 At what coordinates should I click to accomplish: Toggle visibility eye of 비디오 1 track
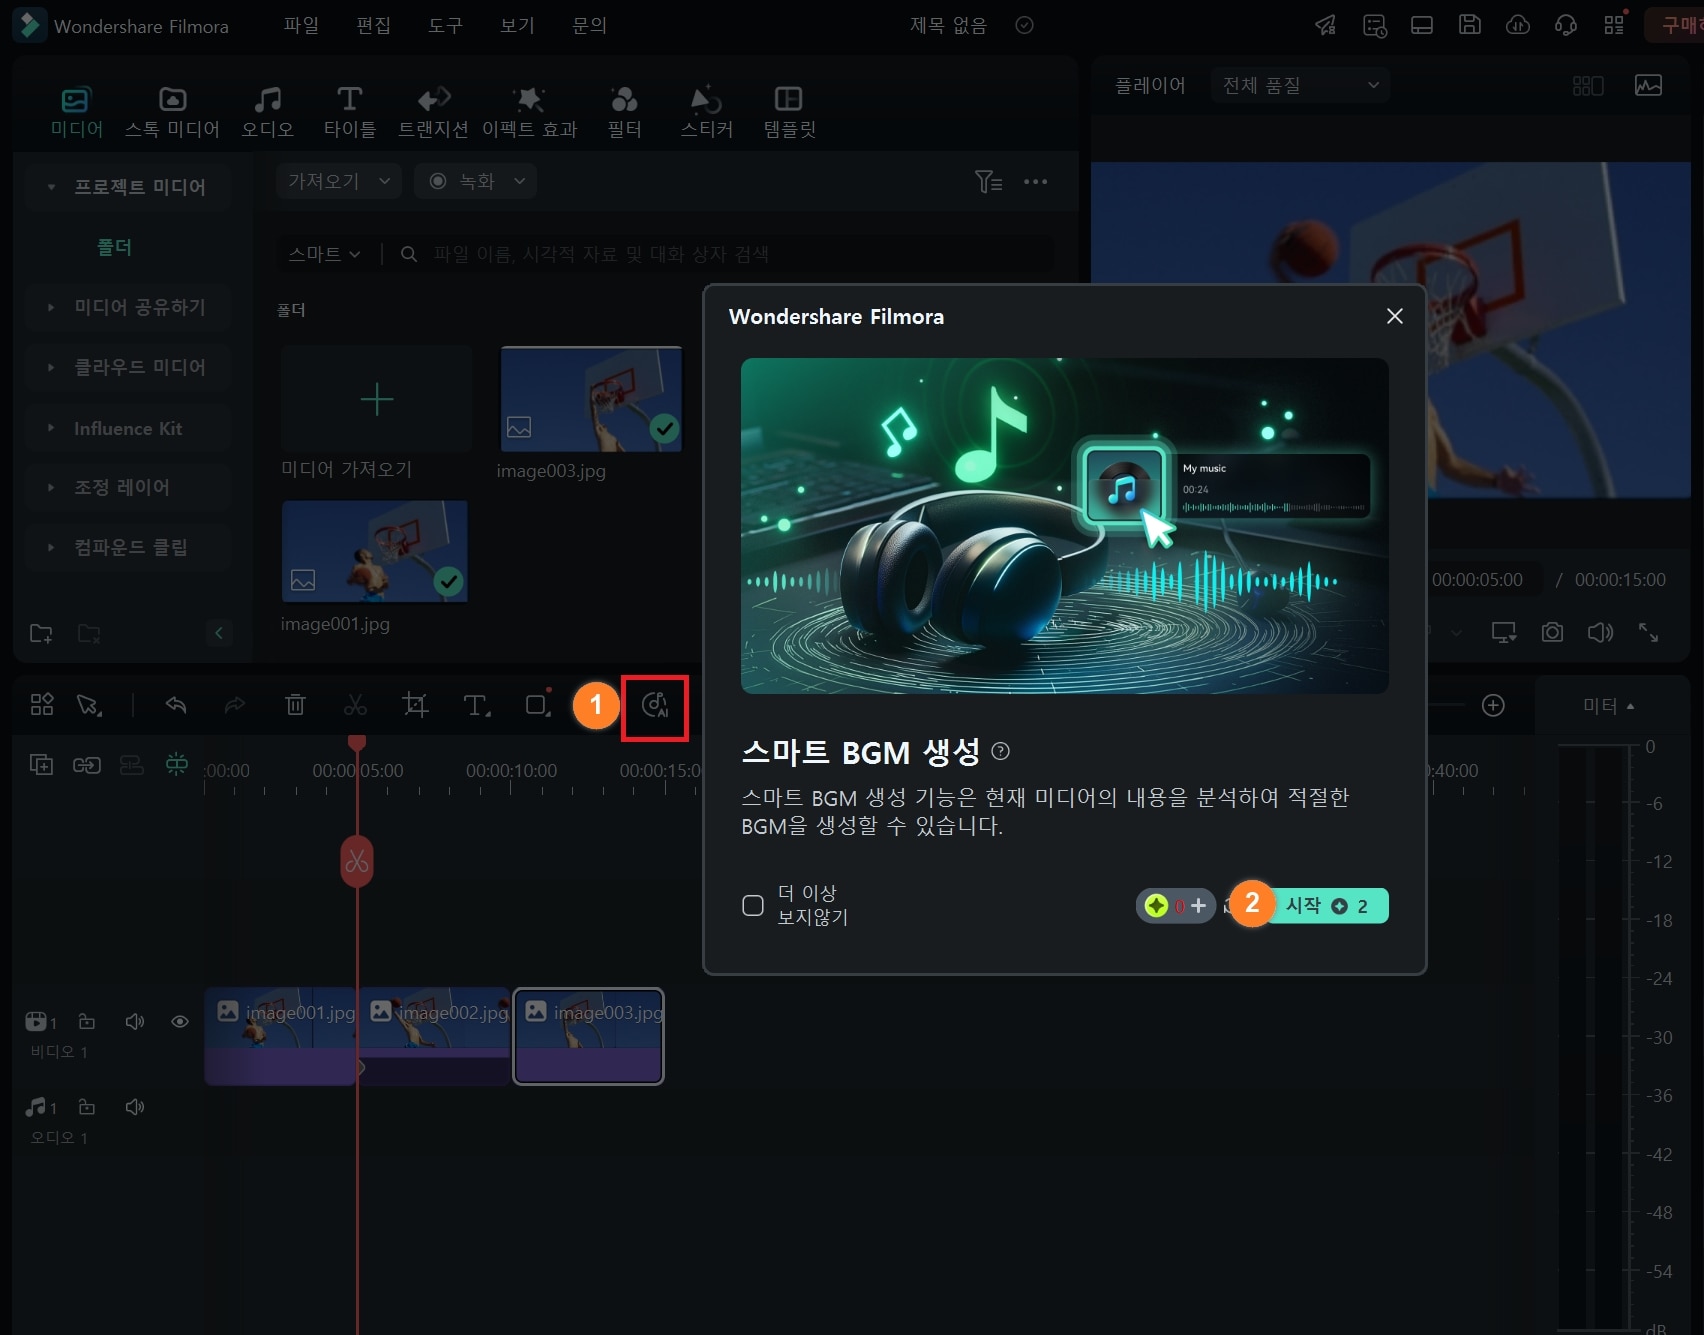[x=180, y=1021]
